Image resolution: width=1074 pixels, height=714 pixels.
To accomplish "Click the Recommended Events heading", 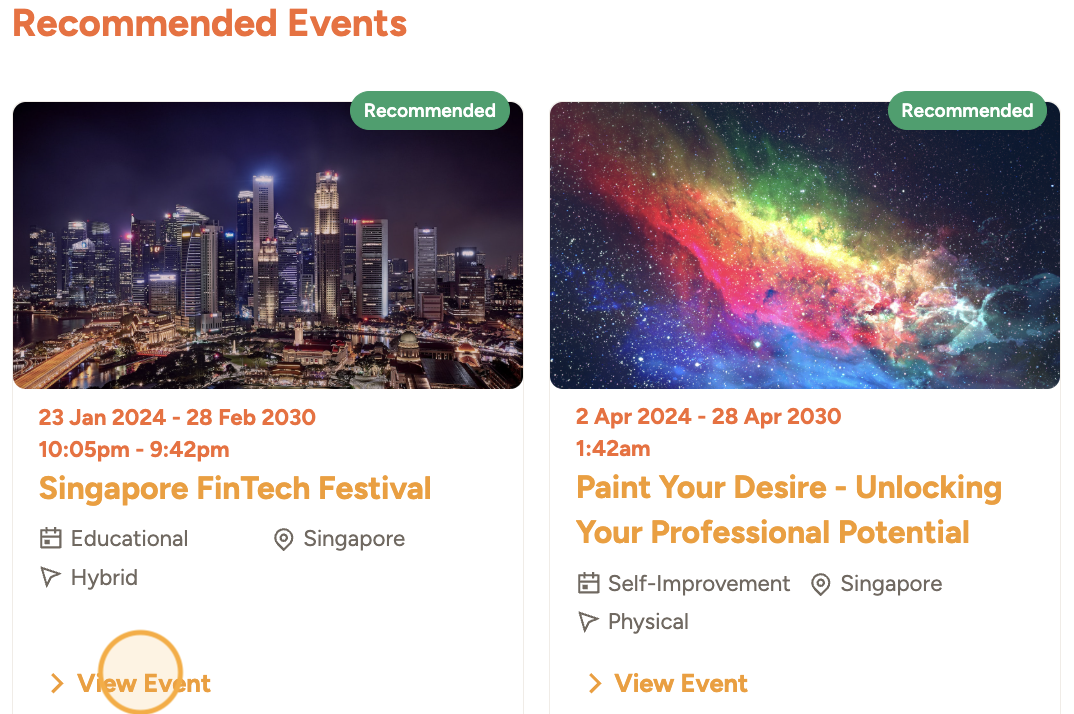I will click(x=209, y=23).
